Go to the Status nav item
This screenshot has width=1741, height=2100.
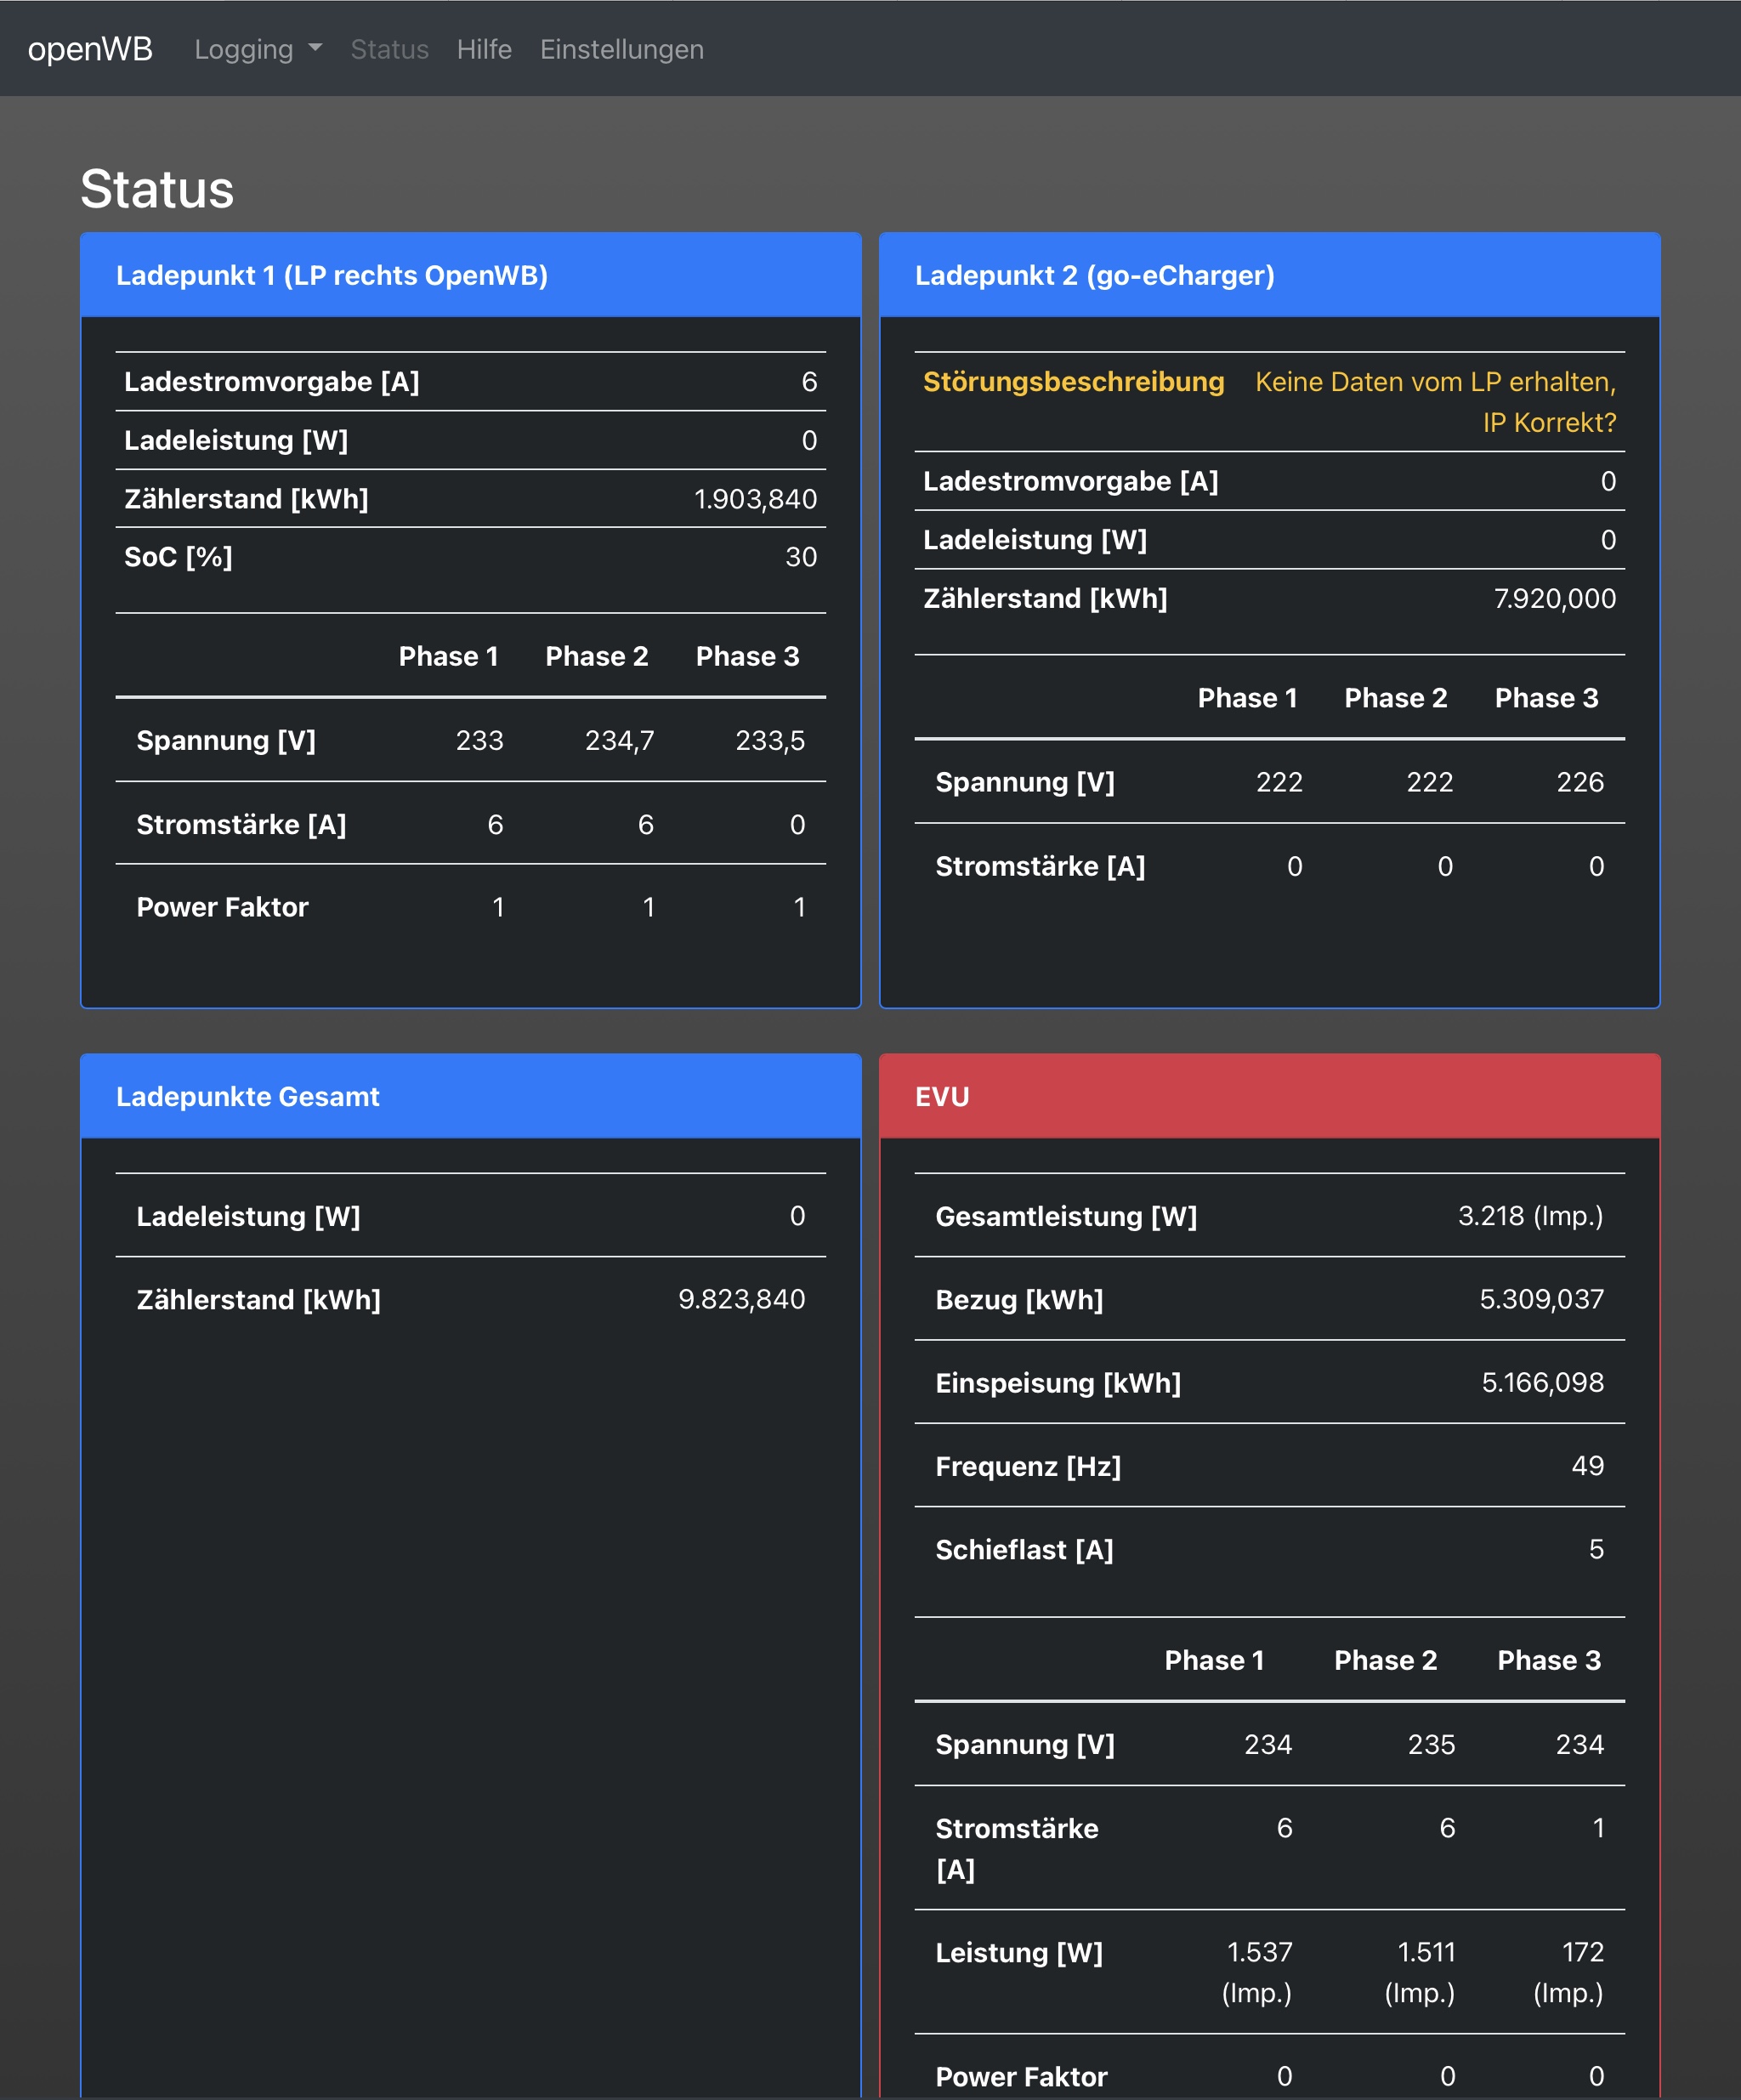coord(389,49)
